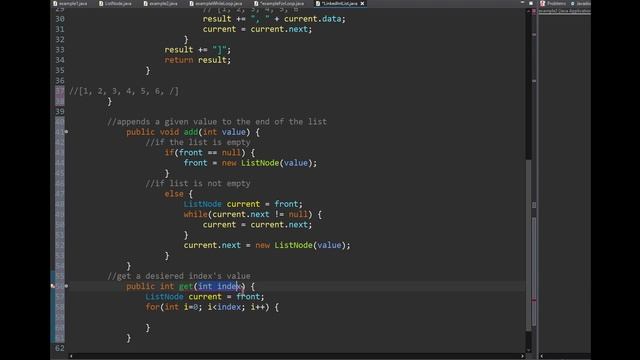The width and height of the screenshot is (640, 360).
Task: Click line number 36 in the gutter
Action: coord(60,80)
